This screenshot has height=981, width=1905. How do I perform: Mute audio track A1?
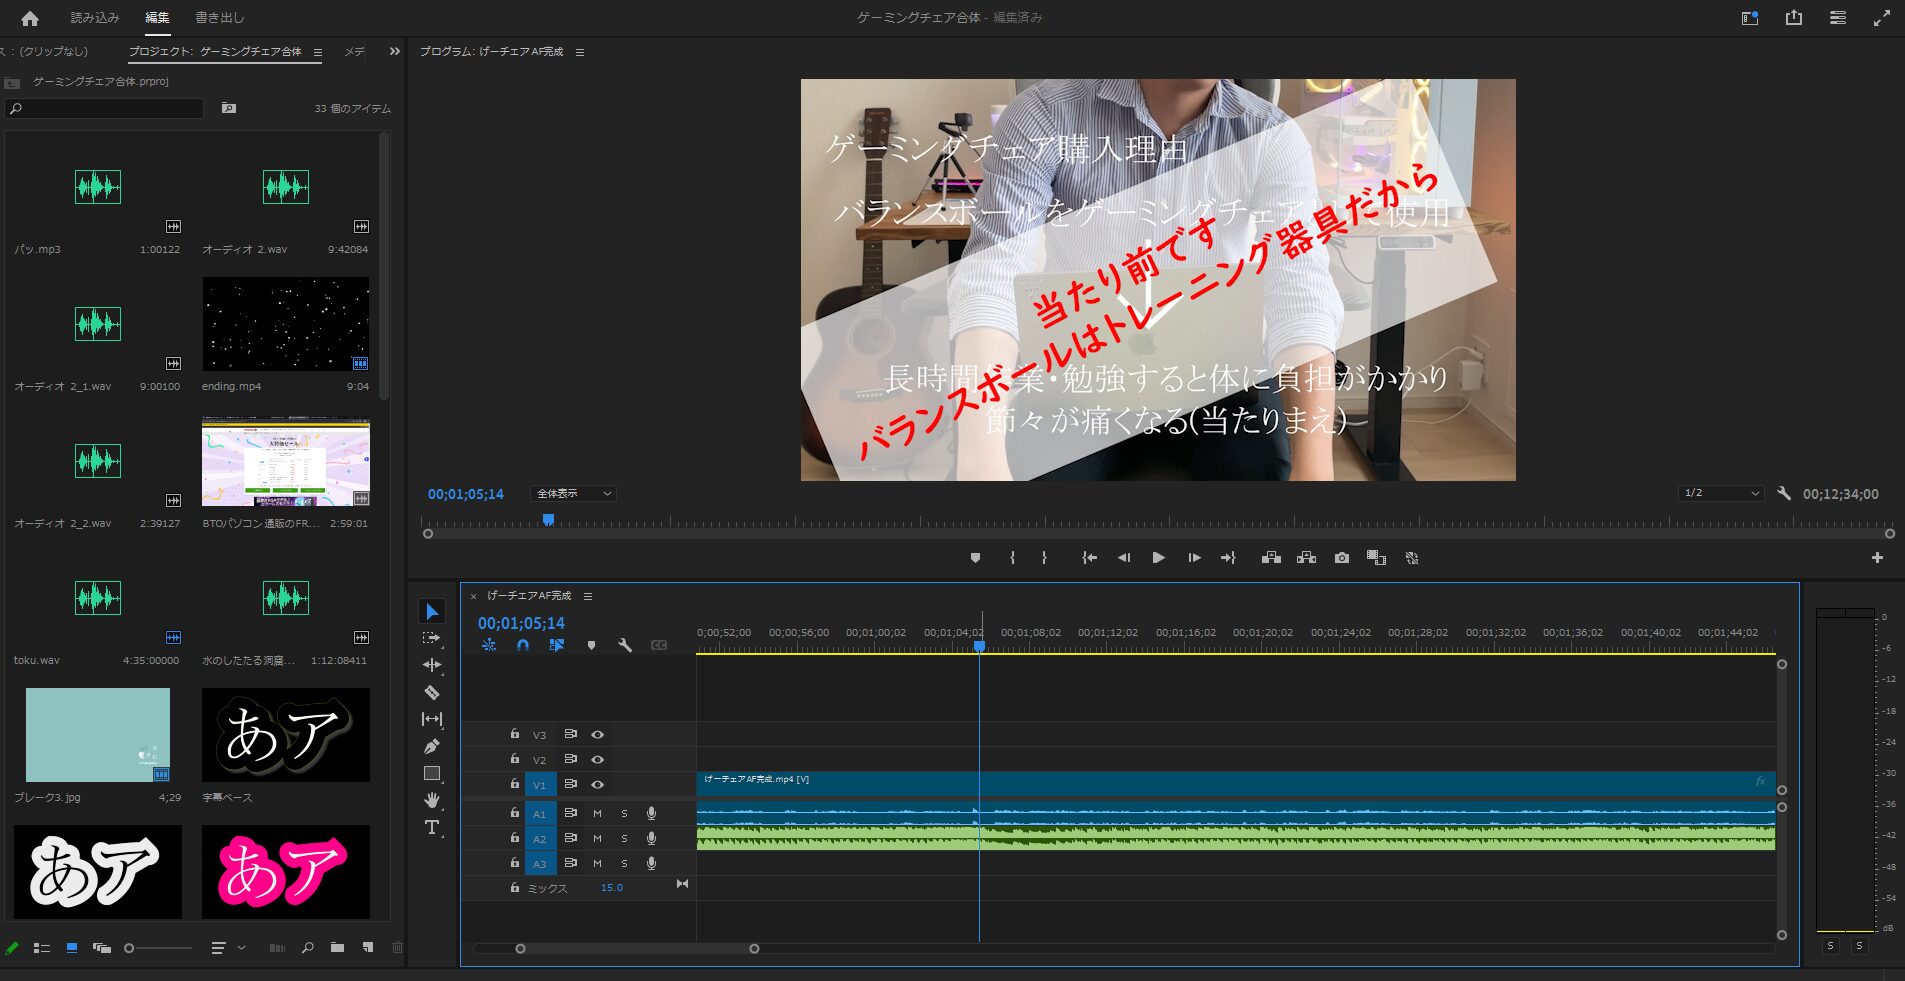[597, 814]
